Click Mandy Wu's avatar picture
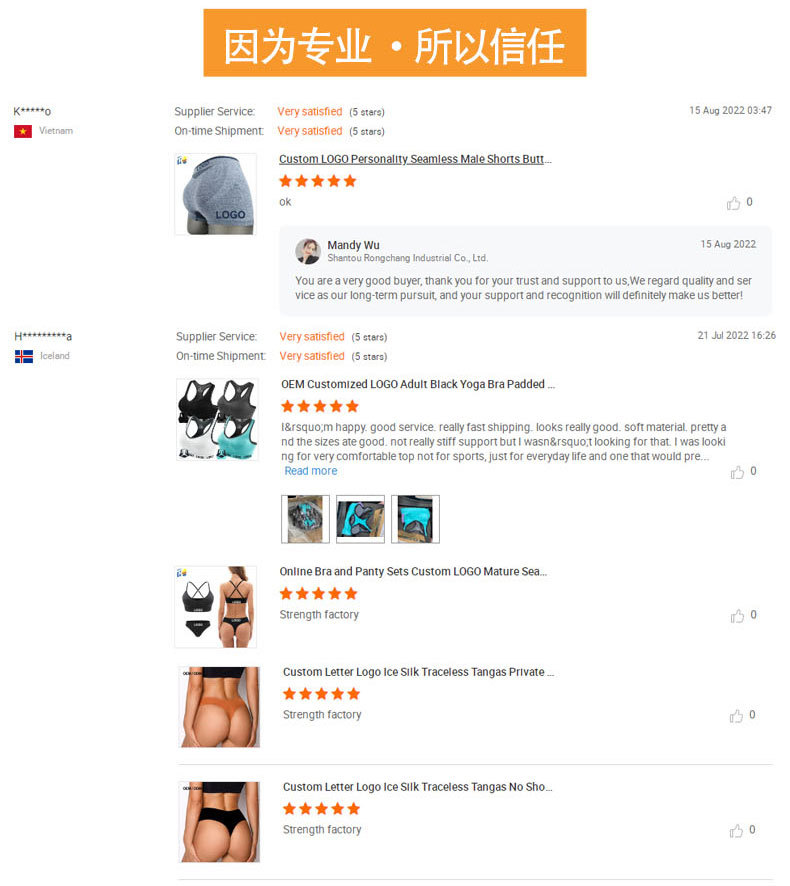This screenshot has width=790, height=886. (308, 251)
